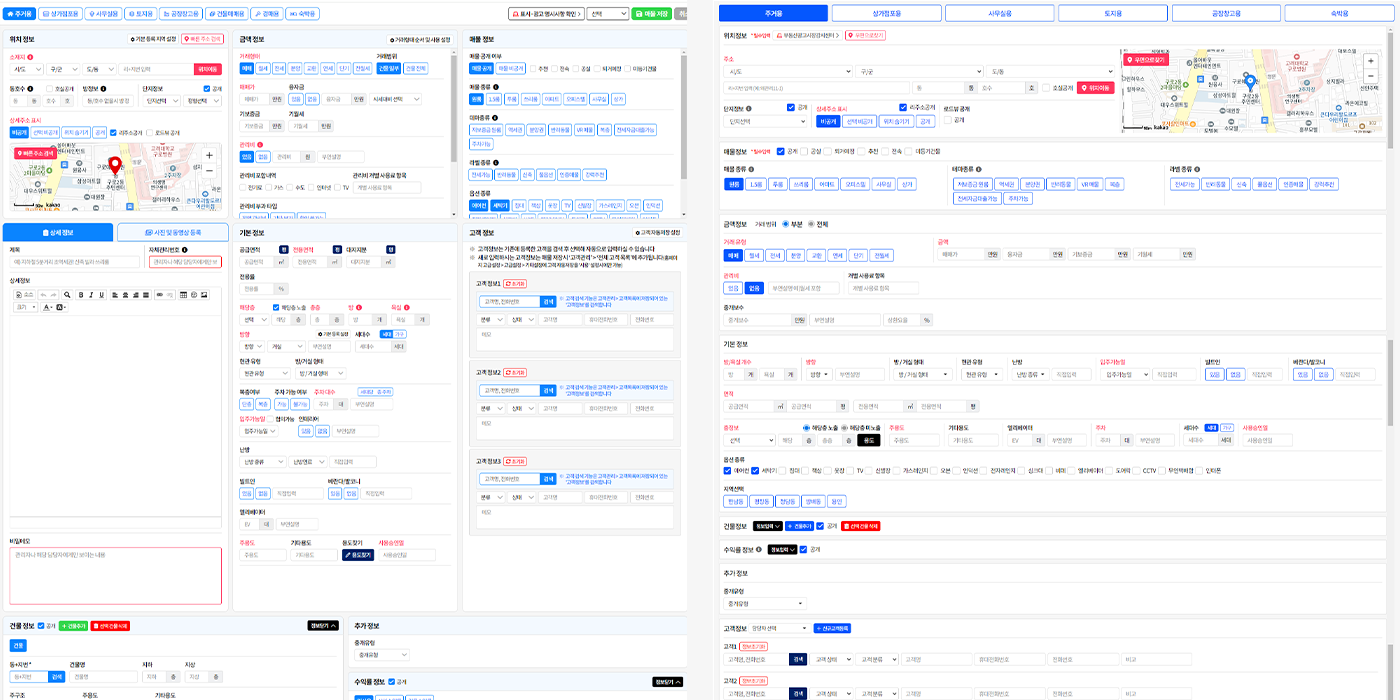
Task: Click the info icon beside right-layout 라벨 종류
Action: tap(1197, 169)
